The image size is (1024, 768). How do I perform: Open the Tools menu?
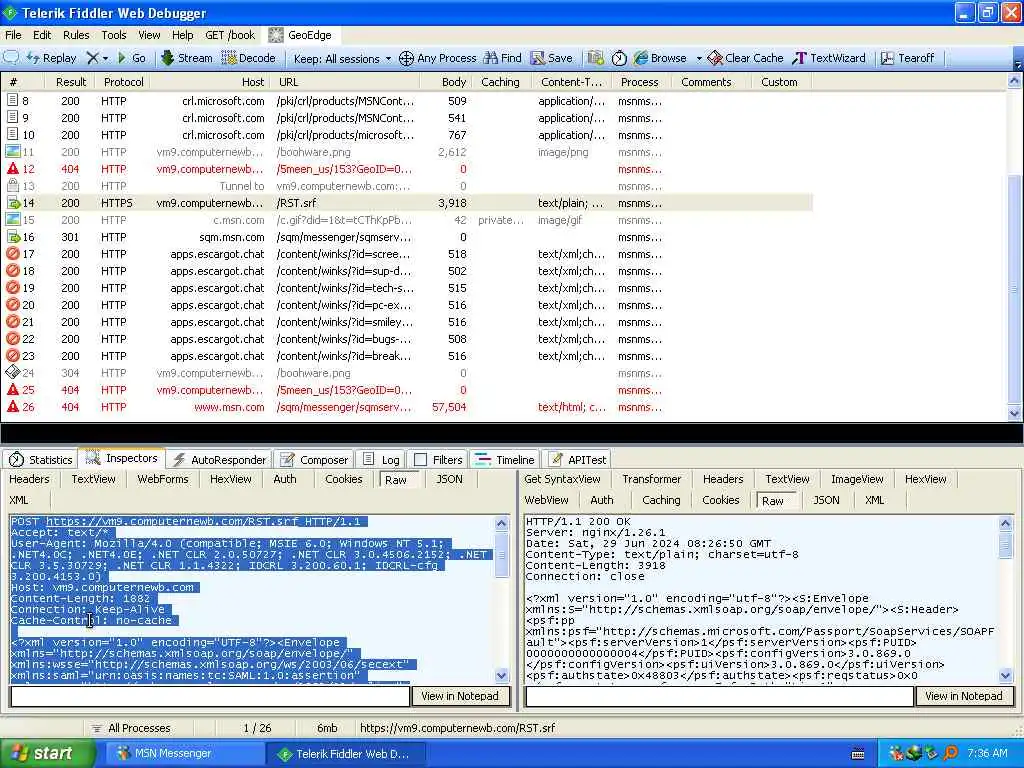[114, 35]
